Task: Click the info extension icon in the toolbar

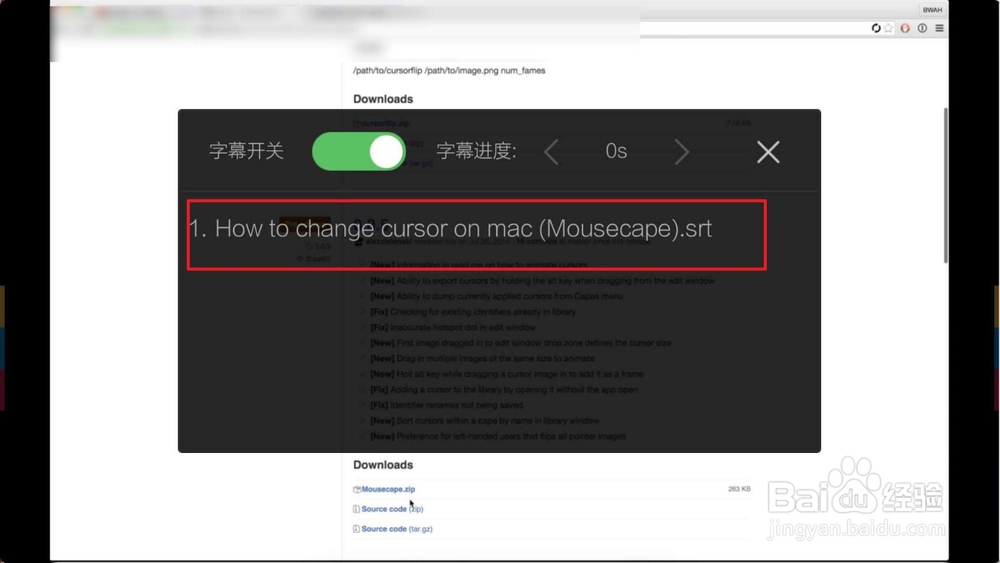Action: [x=922, y=28]
